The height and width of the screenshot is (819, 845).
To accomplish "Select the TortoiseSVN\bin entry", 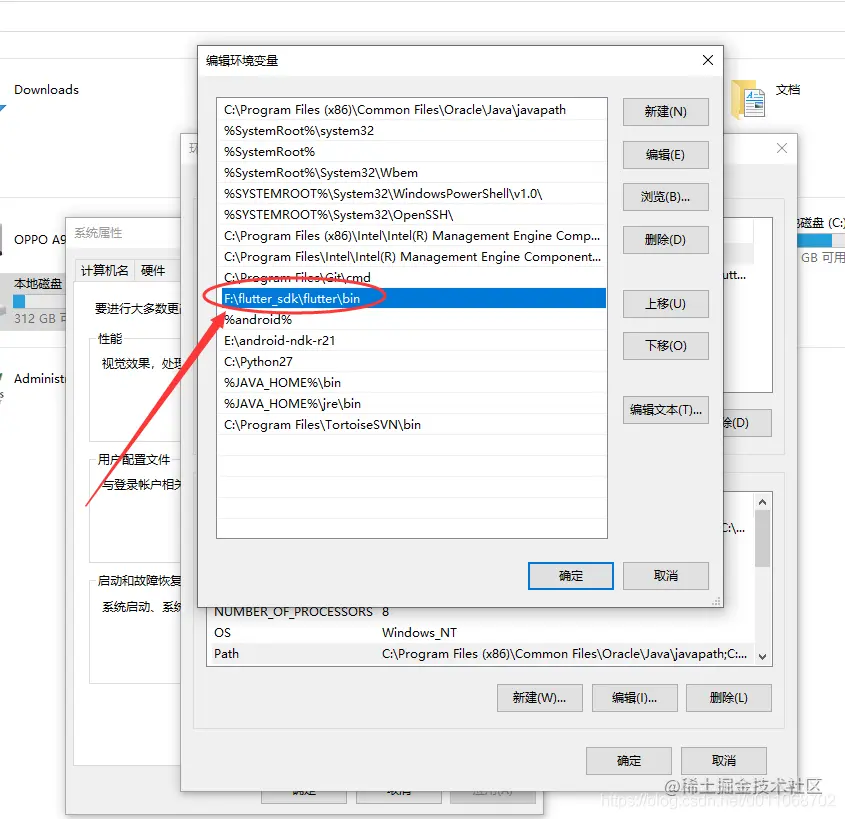I will click(412, 425).
